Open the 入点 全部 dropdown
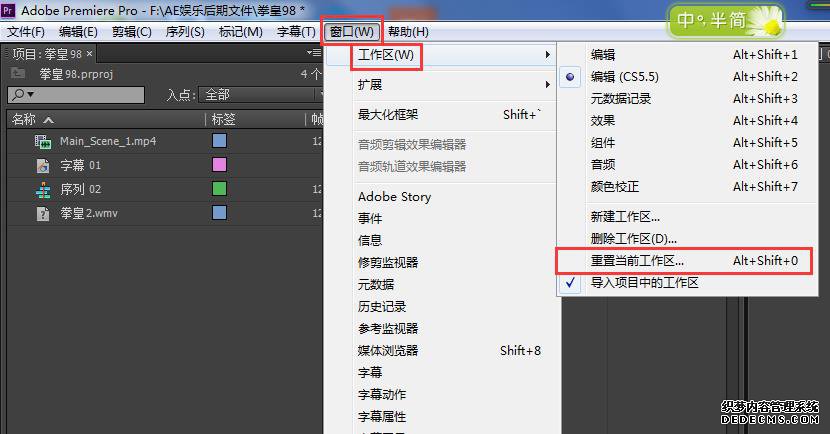Image resolution: width=830 pixels, height=434 pixels. (261, 95)
